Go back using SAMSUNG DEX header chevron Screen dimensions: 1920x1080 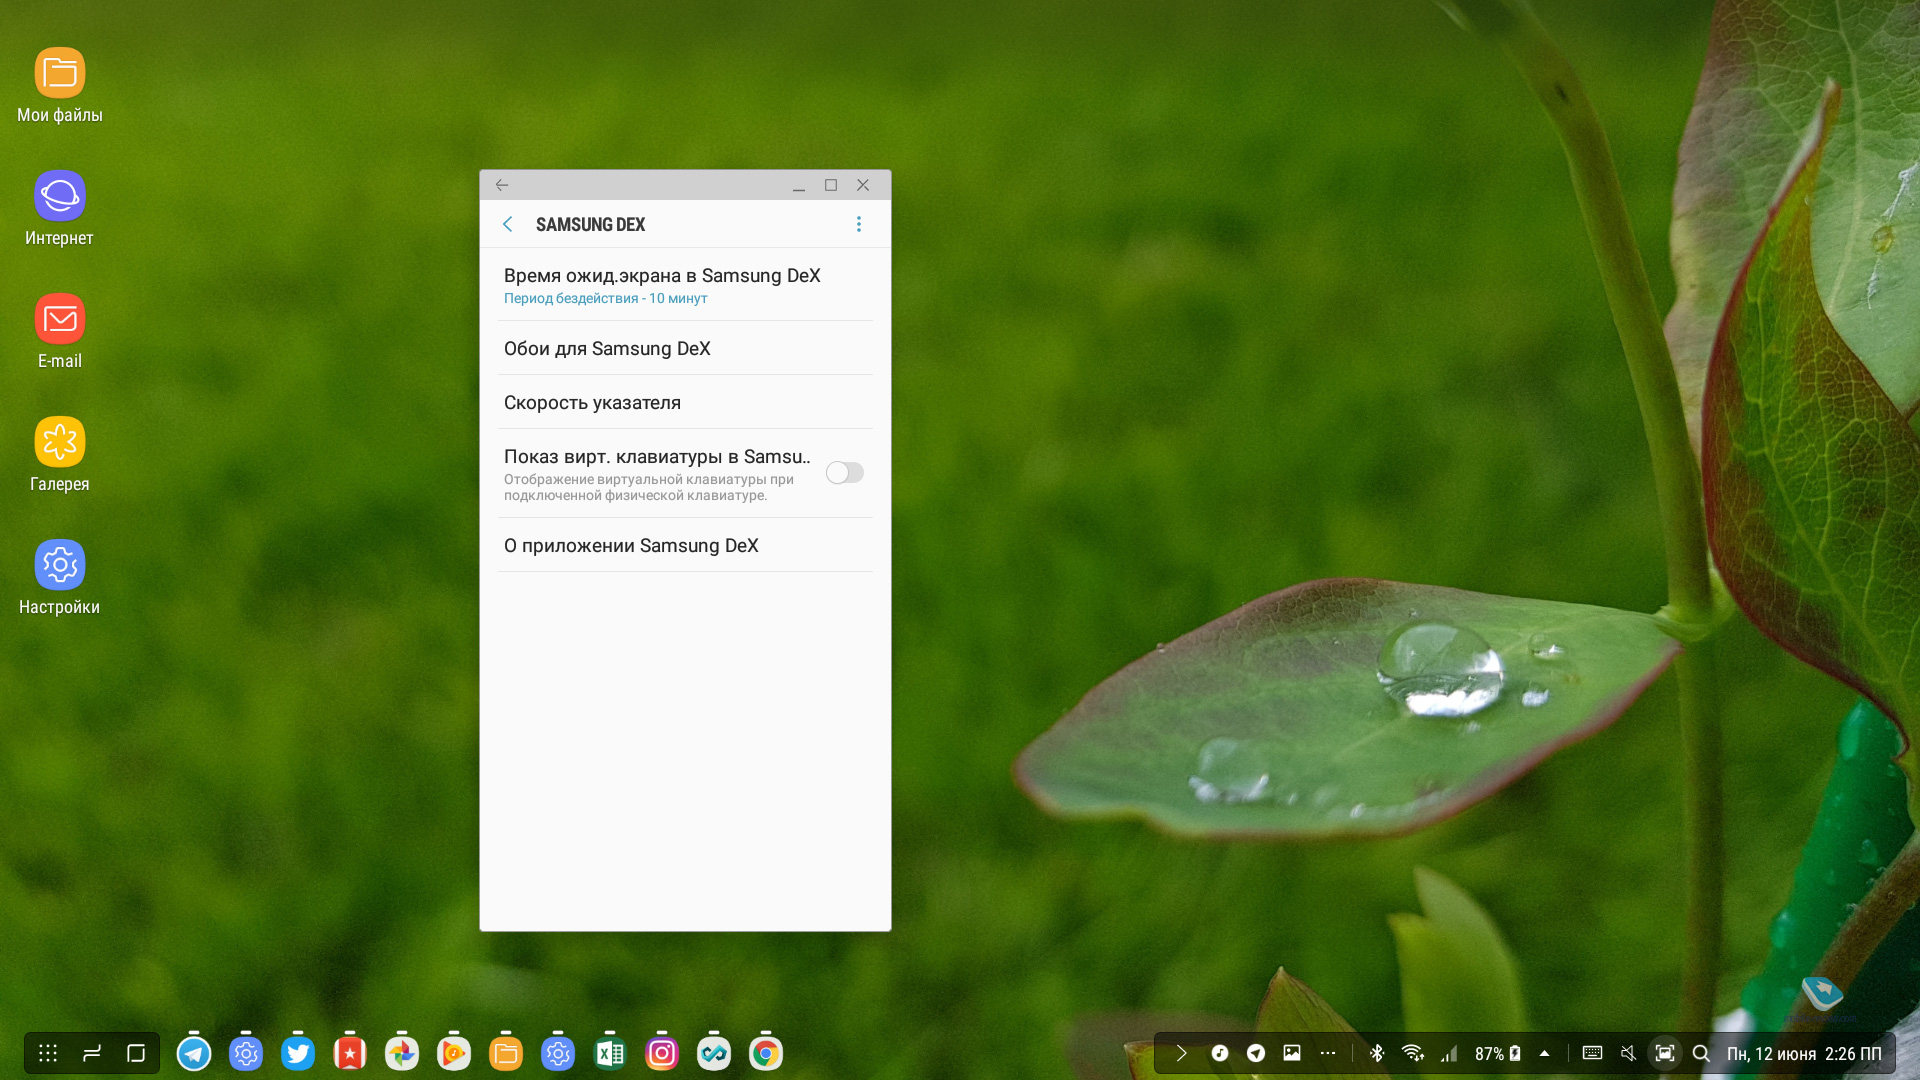coord(508,224)
